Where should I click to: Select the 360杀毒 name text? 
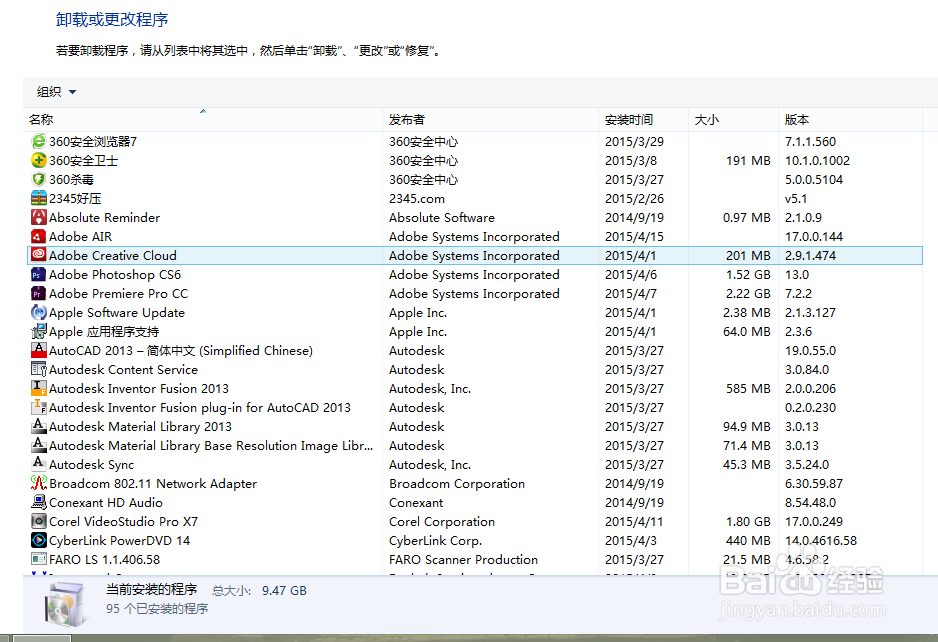click(x=71, y=179)
